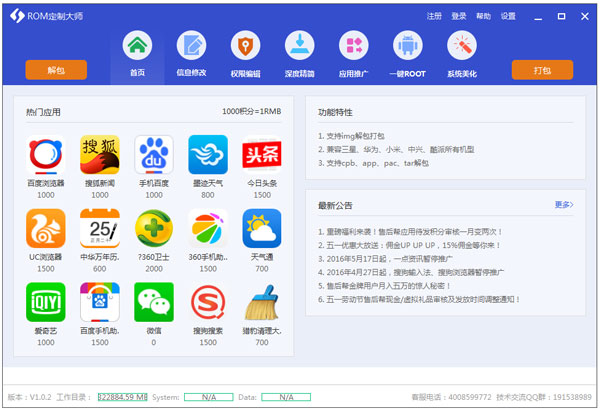This screenshot has height=410, width=600.
Task: Open announcement about 五一优惠大放送
Action: 409,245
